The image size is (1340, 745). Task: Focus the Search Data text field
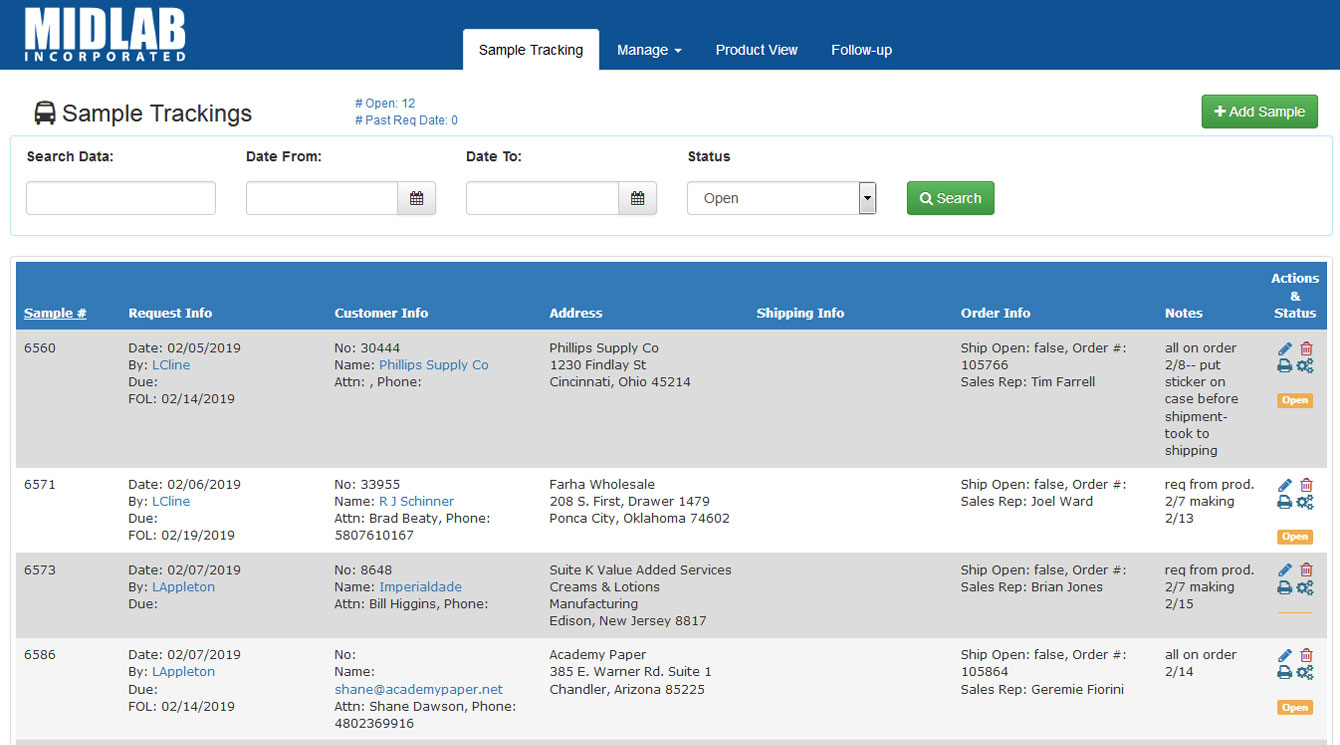(x=121, y=198)
